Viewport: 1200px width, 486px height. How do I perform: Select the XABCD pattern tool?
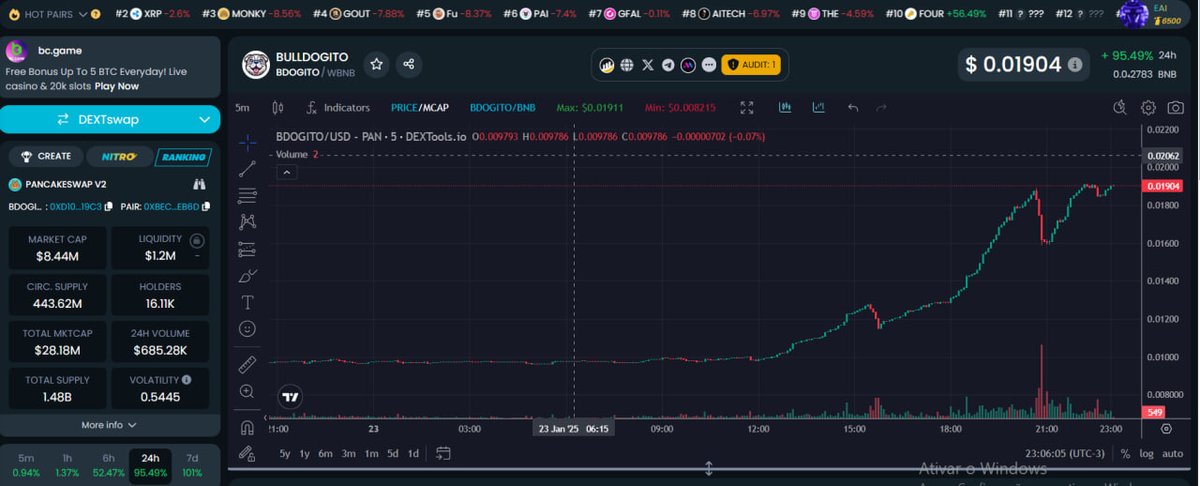[247, 222]
